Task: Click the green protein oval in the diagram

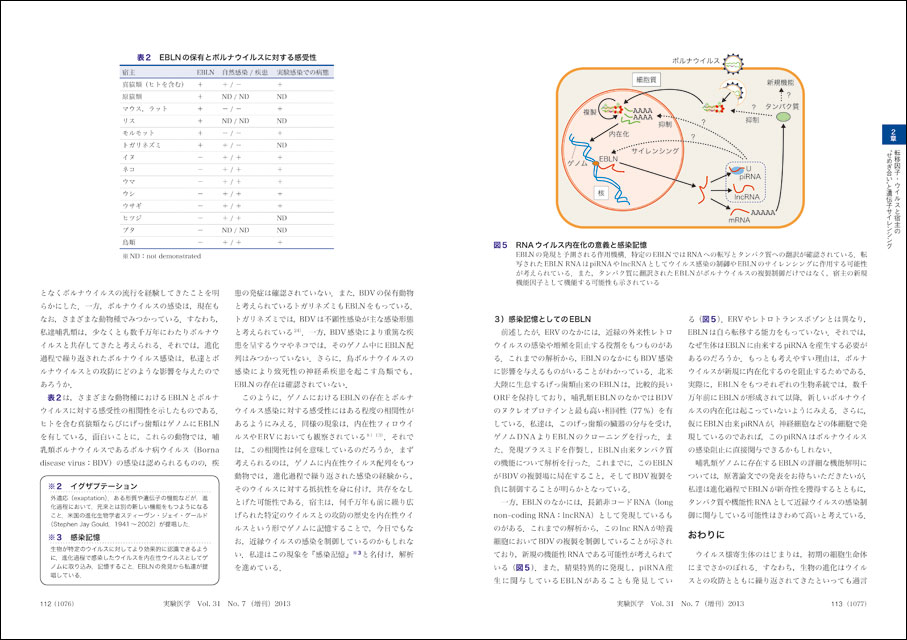Action: coord(785,117)
